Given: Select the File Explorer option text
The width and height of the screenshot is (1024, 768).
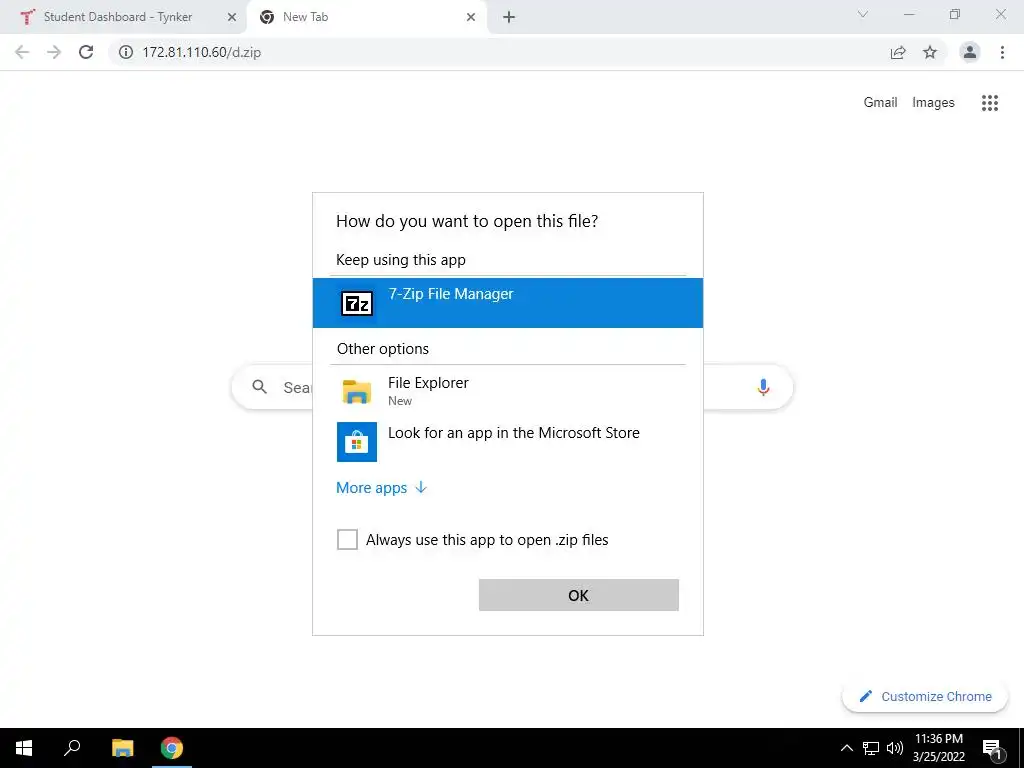Looking at the screenshot, I should pyautogui.click(x=428, y=383).
